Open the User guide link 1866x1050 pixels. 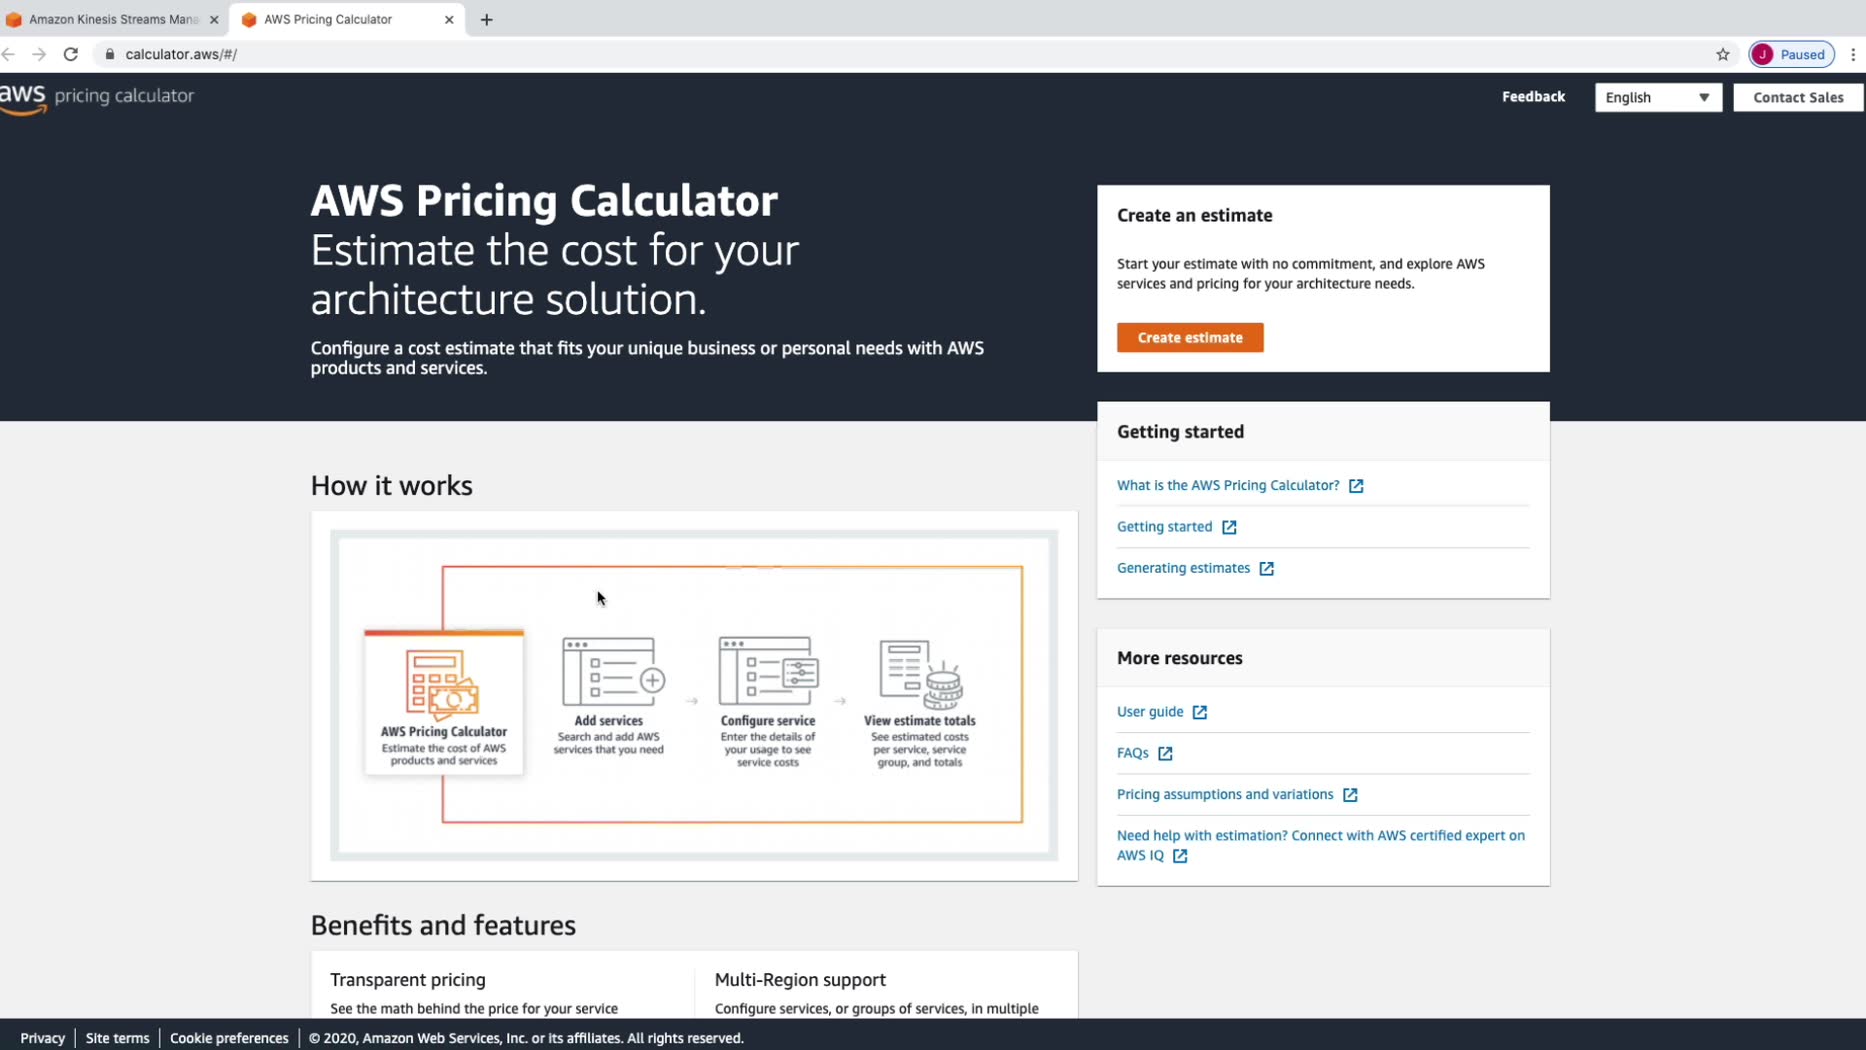click(1150, 712)
